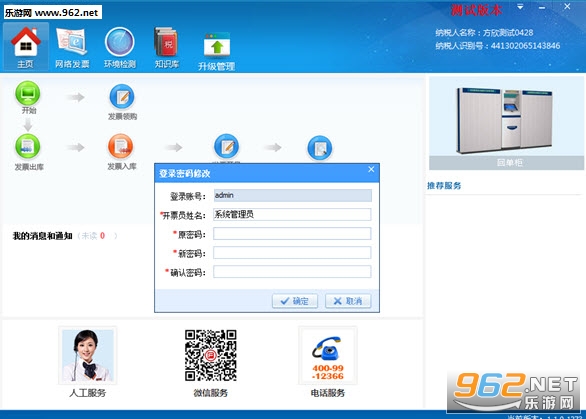Click the 微信服务 QR code

coord(210,355)
